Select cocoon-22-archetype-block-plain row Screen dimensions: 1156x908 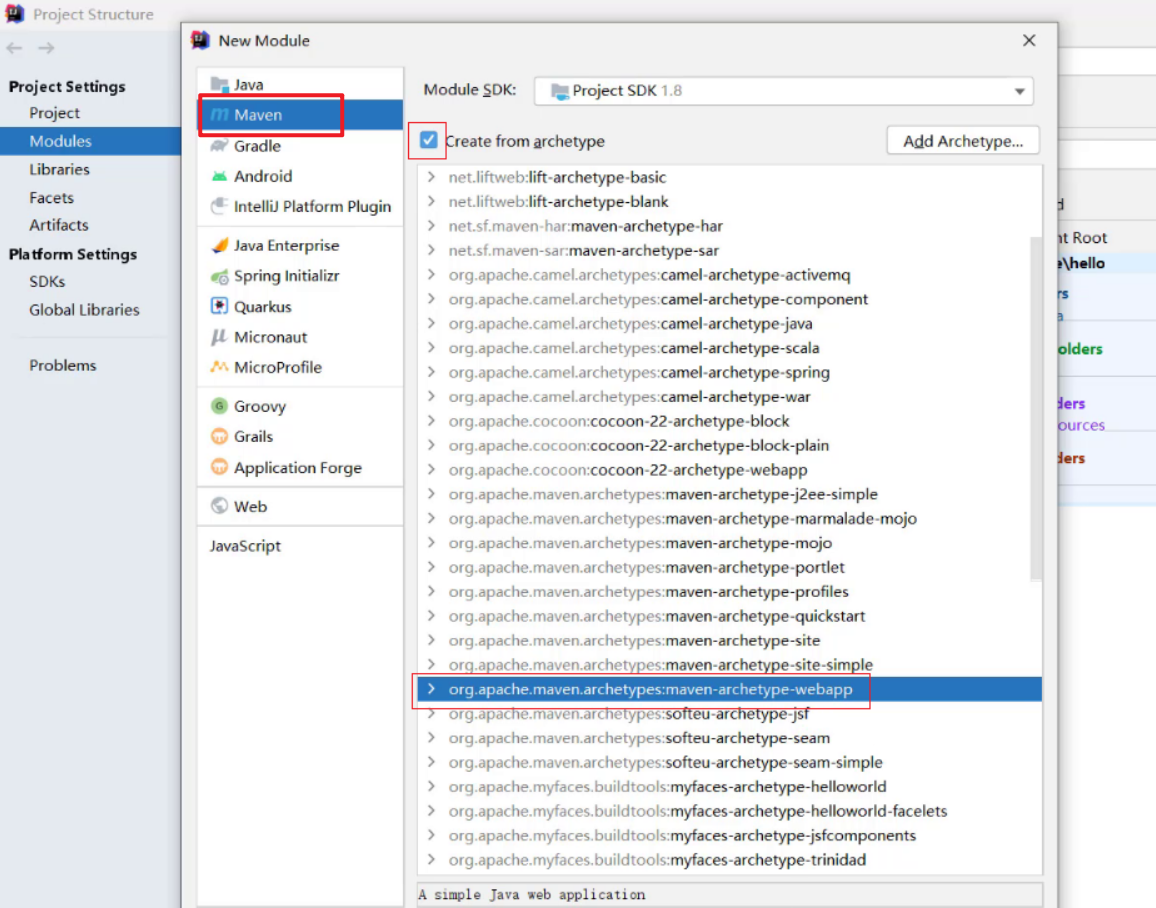coord(730,444)
